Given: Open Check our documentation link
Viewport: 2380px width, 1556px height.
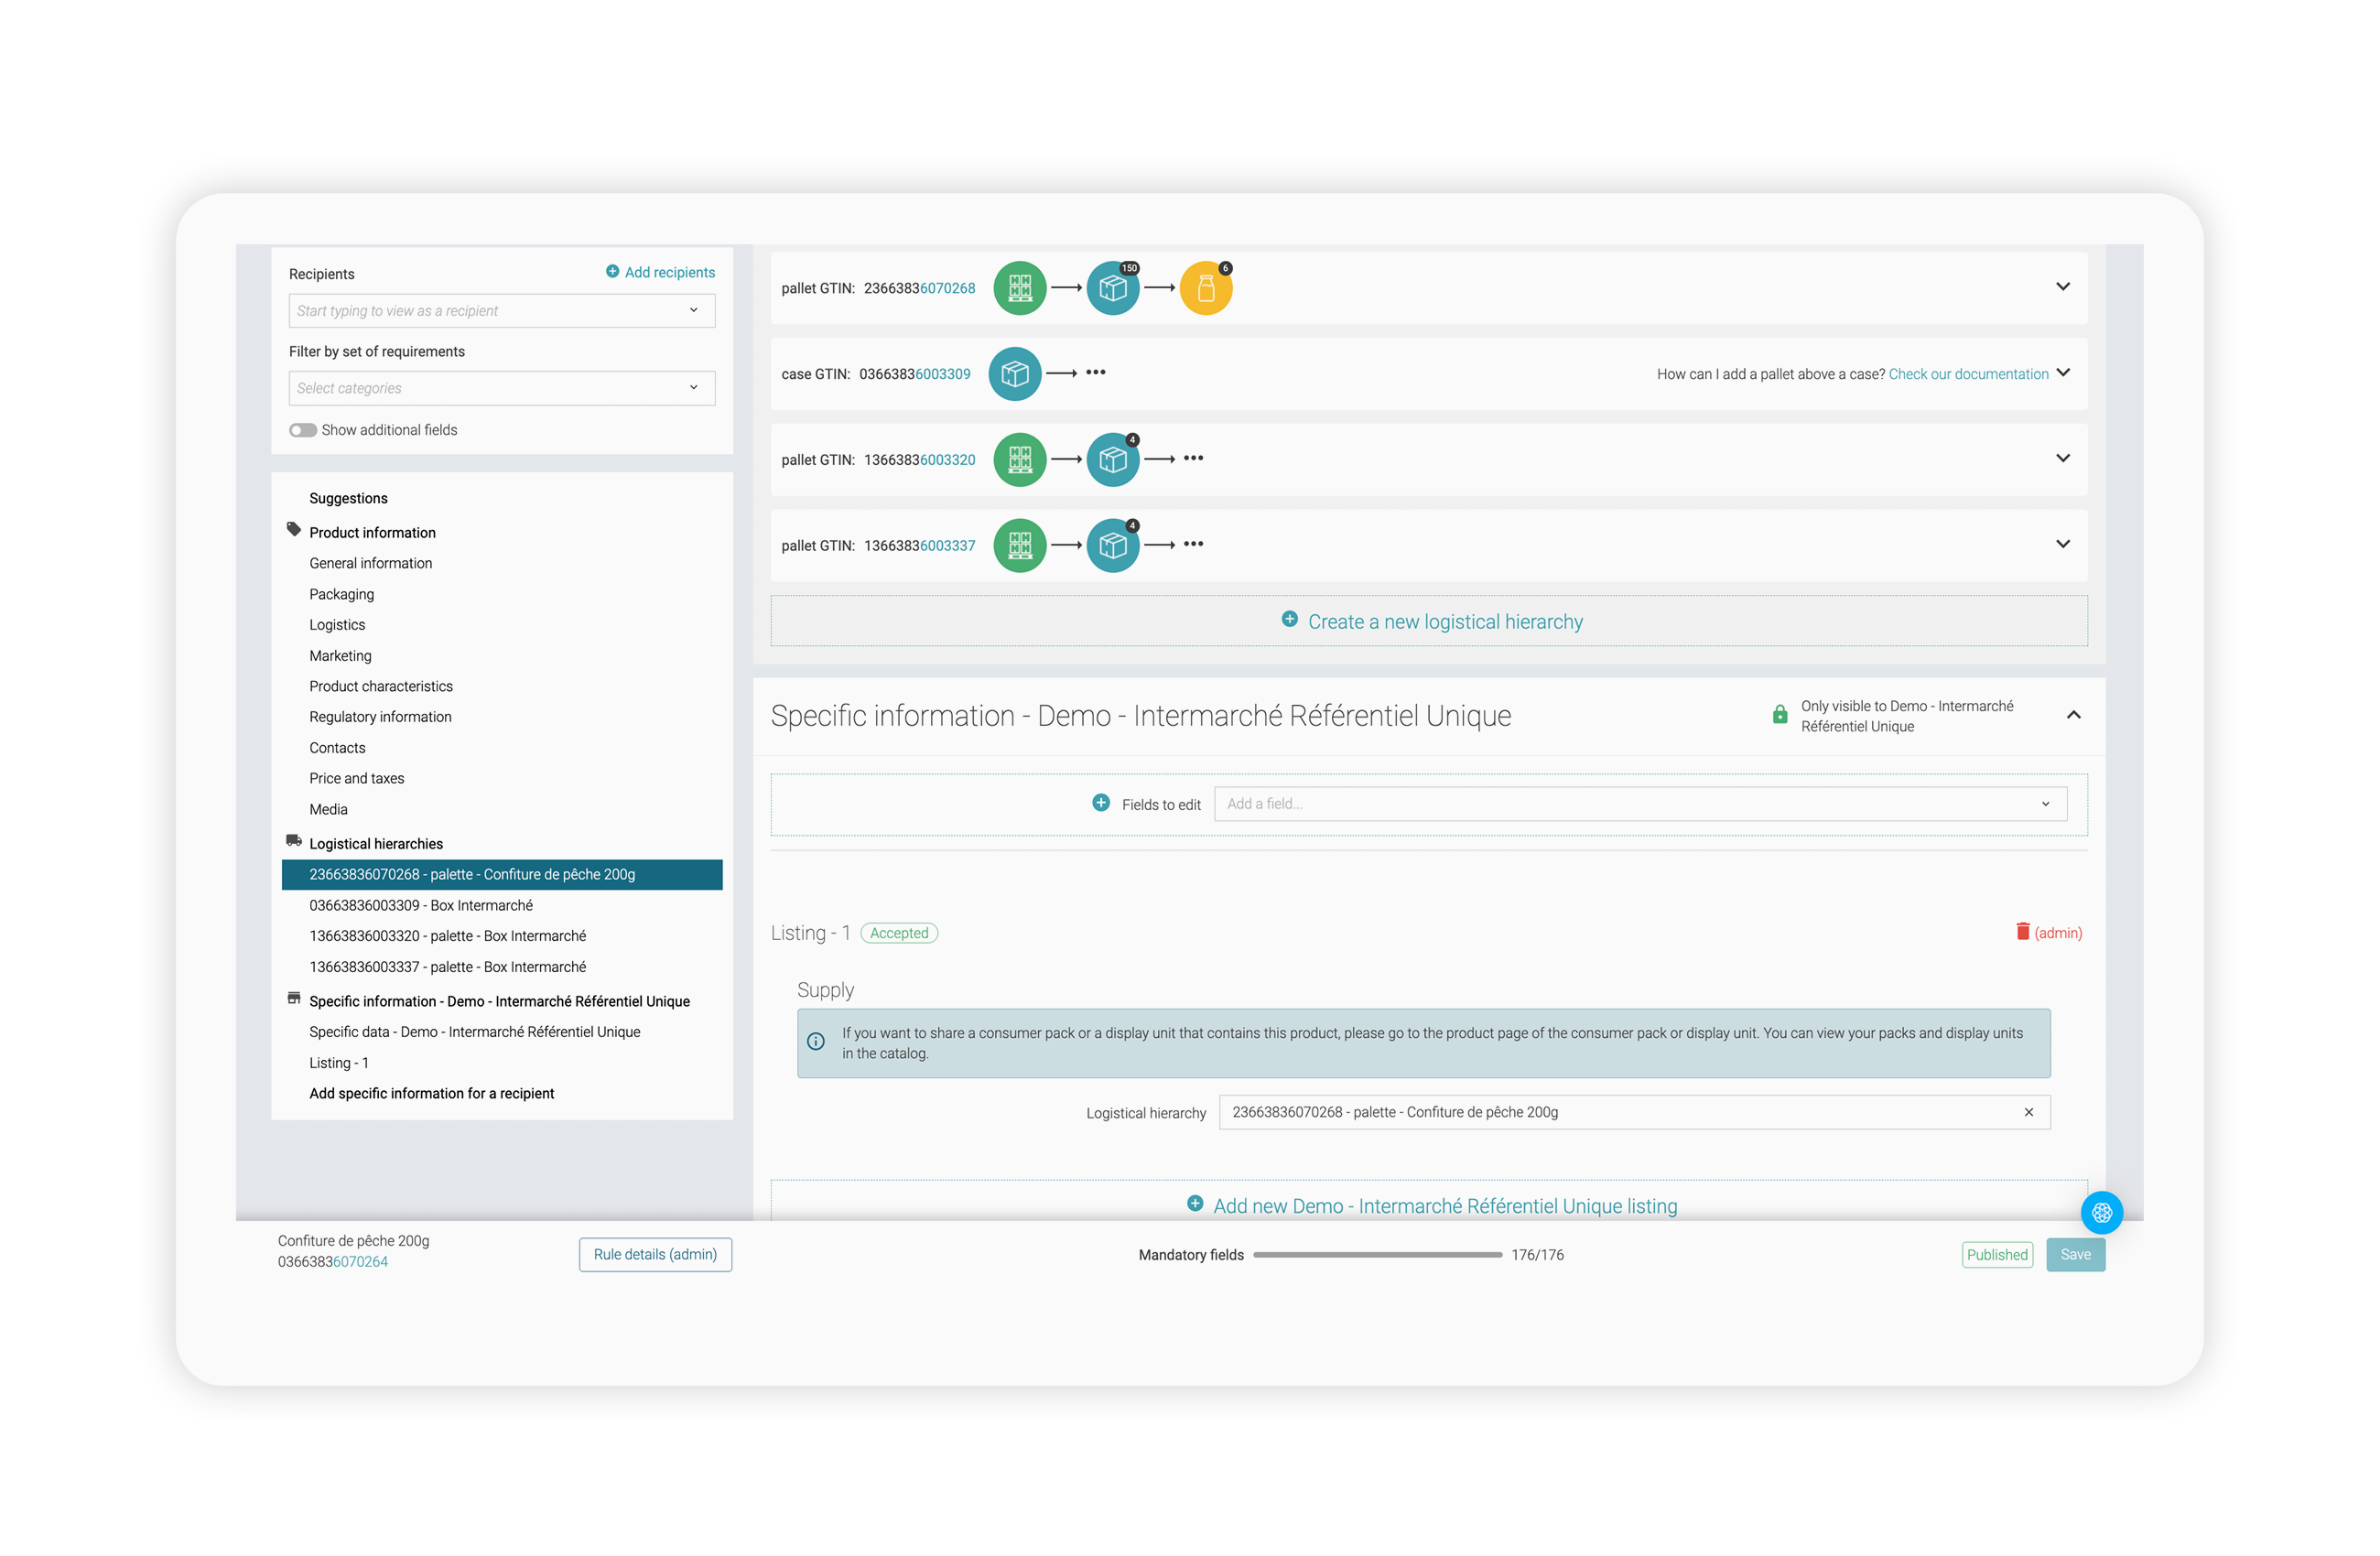Looking at the screenshot, I should tap(1968, 374).
